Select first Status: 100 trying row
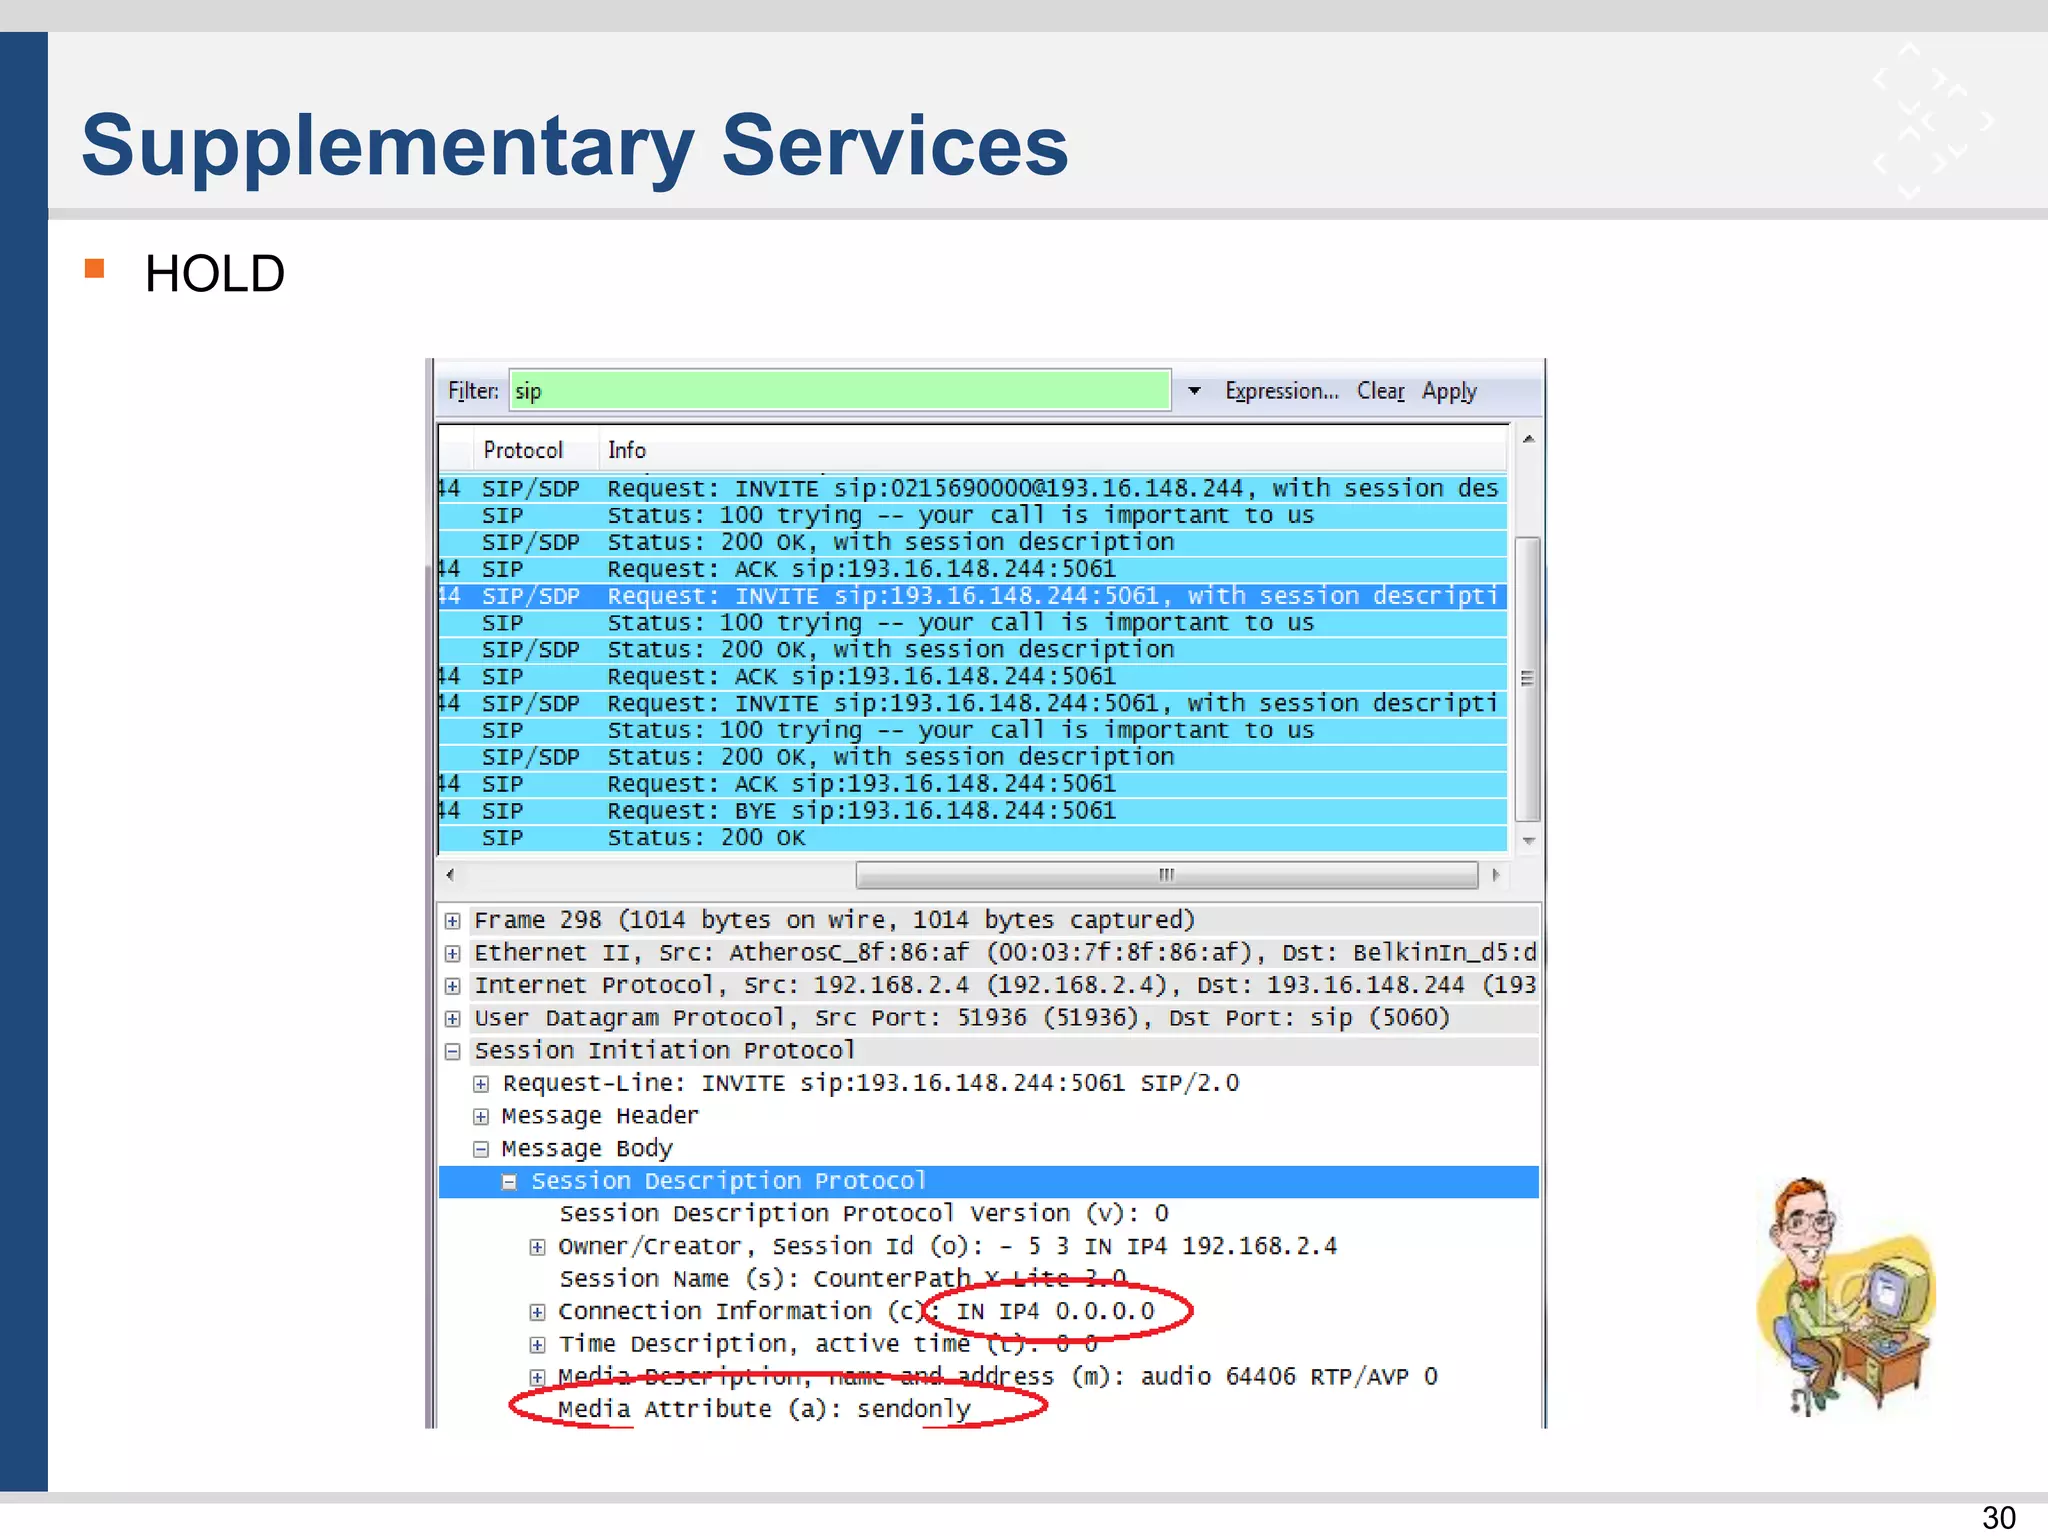 pyautogui.click(x=972, y=515)
